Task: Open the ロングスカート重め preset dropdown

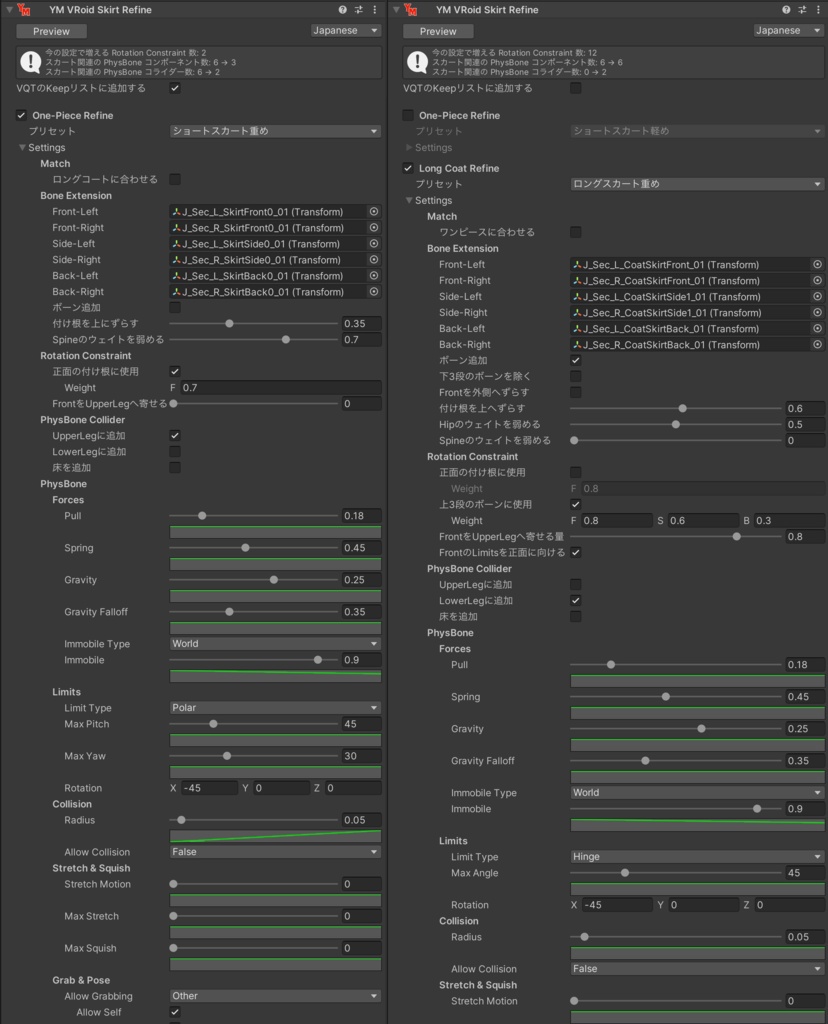Action: (697, 184)
